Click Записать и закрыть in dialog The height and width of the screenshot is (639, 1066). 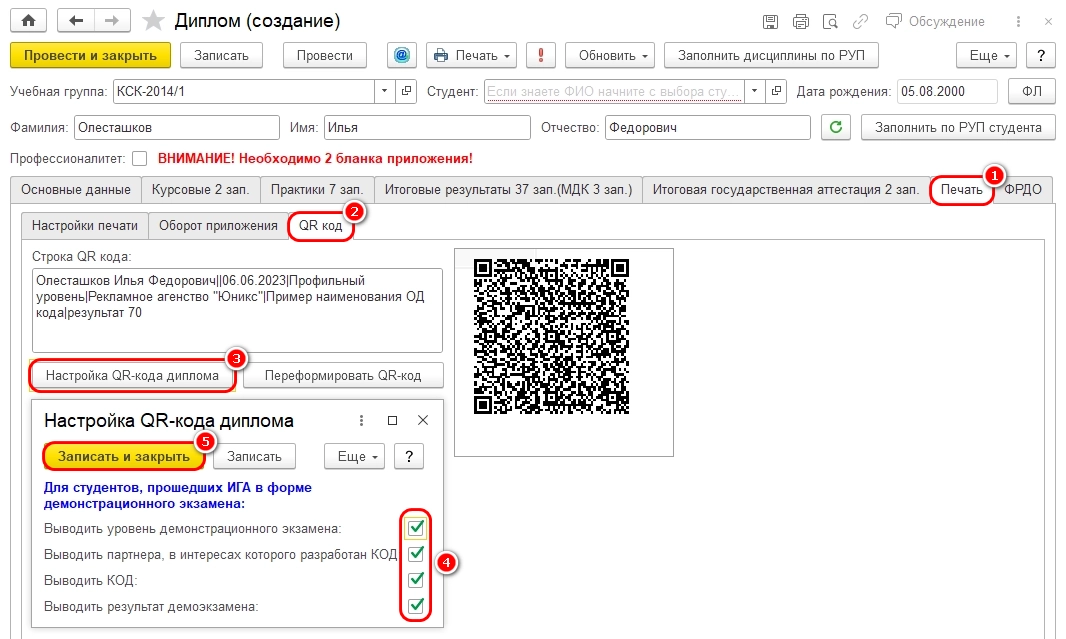pos(124,456)
